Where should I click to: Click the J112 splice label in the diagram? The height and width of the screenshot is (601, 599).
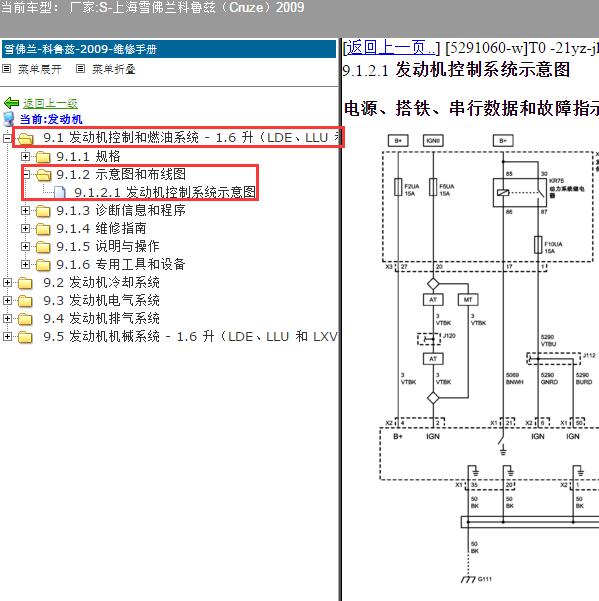[x=589, y=355]
